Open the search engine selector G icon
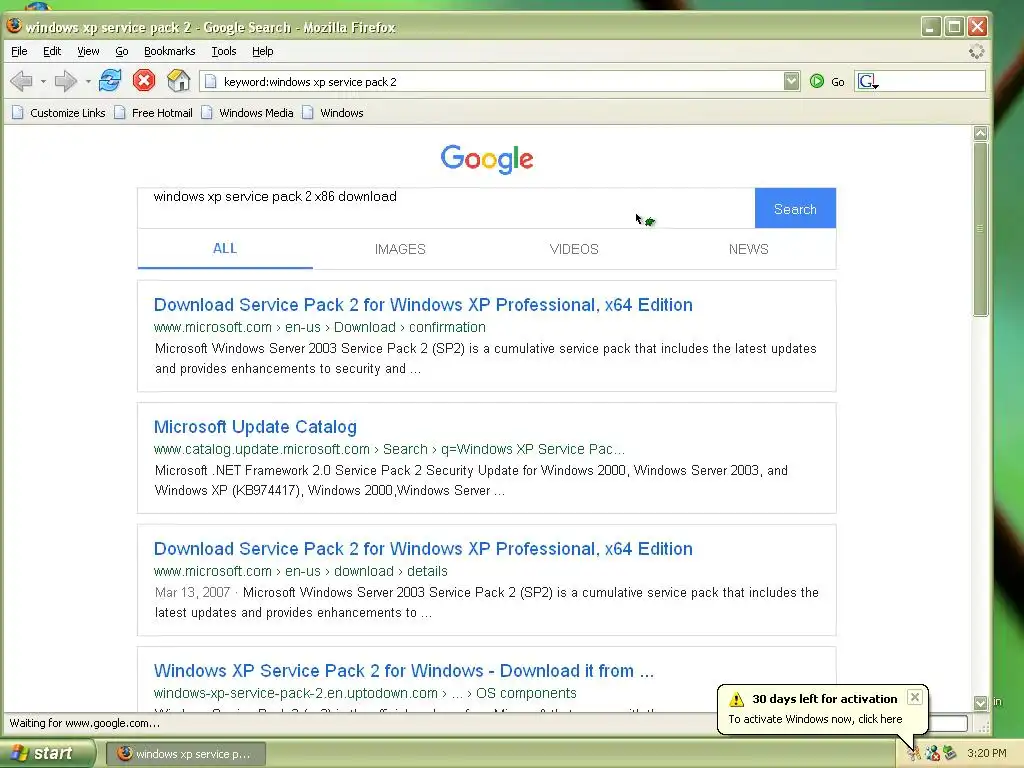 pos(867,81)
